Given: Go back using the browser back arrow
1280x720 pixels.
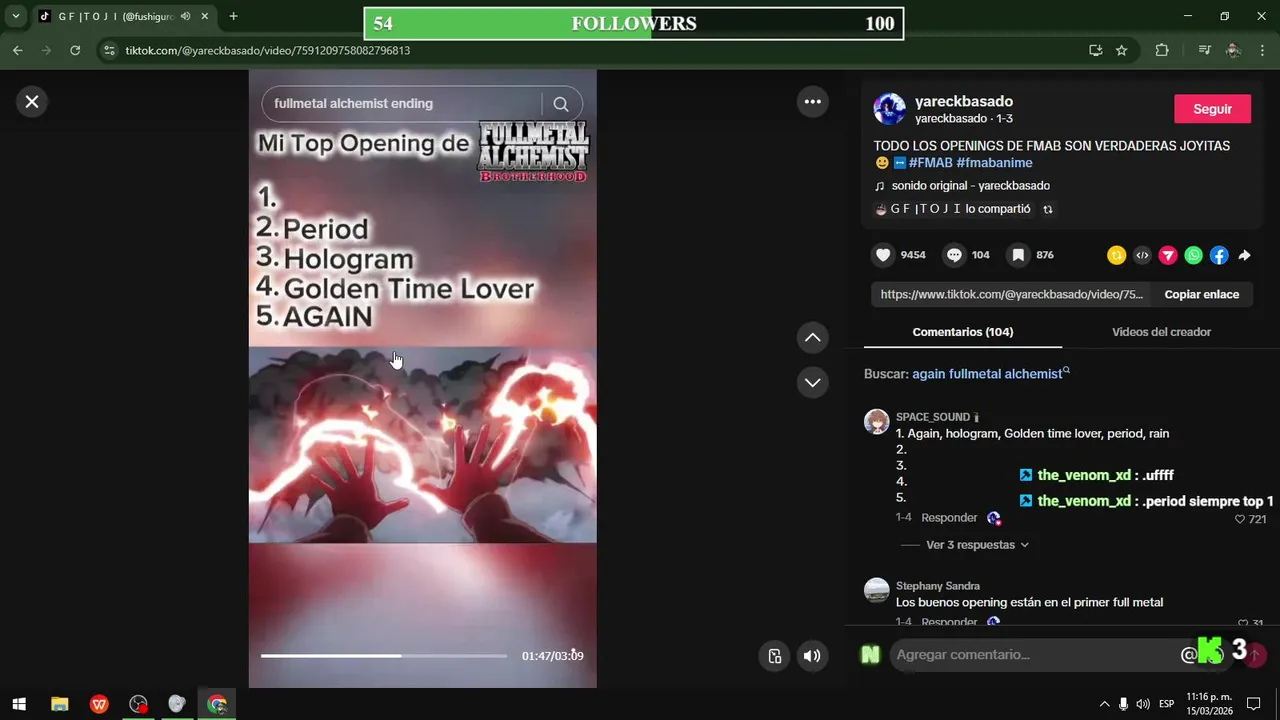Looking at the screenshot, I should (17, 50).
